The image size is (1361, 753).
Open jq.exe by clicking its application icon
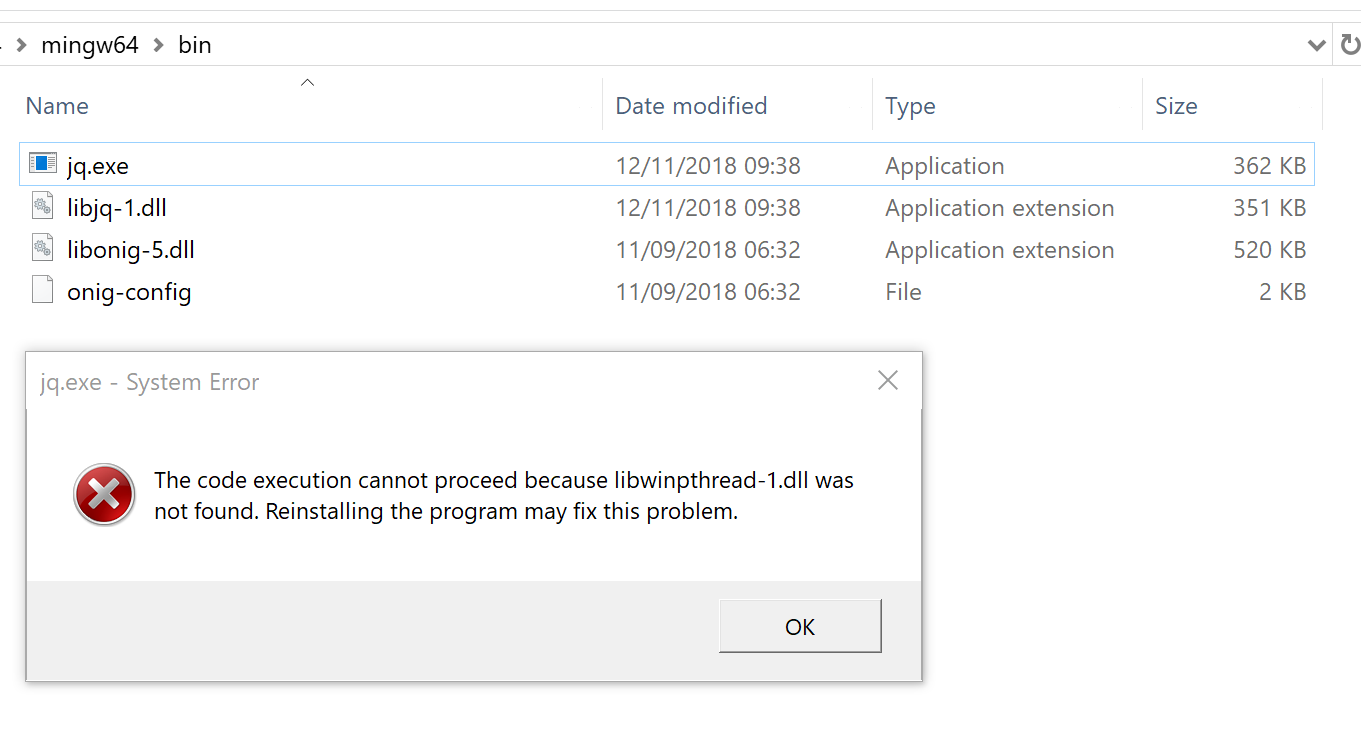(x=42, y=163)
